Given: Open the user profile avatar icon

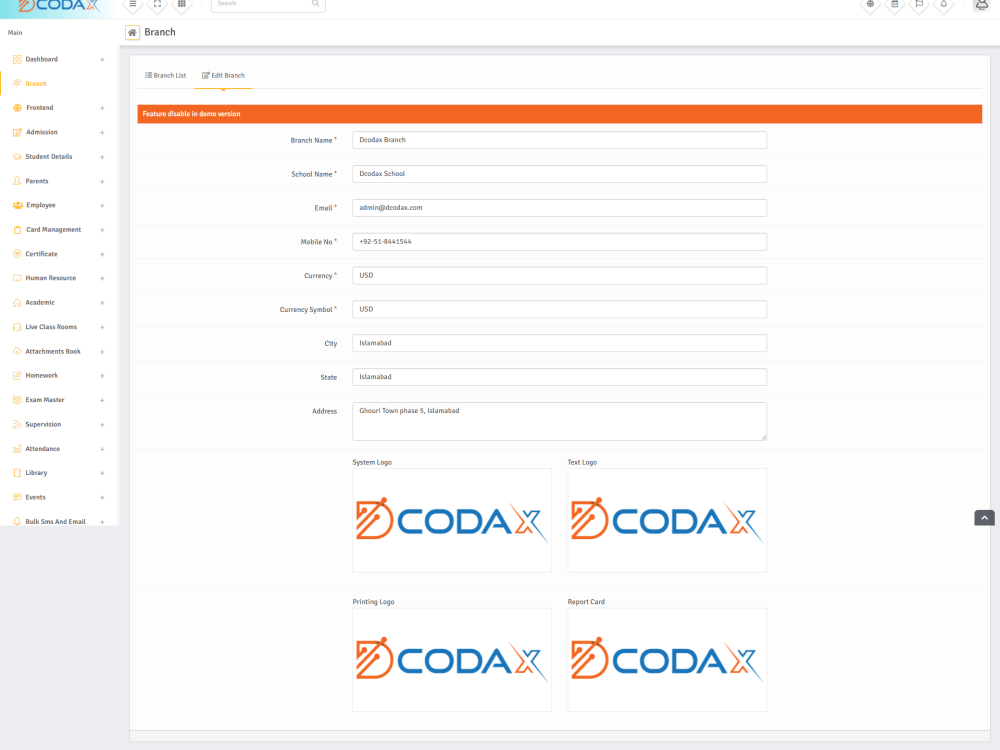Looking at the screenshot, I should [x=982, y=4].
